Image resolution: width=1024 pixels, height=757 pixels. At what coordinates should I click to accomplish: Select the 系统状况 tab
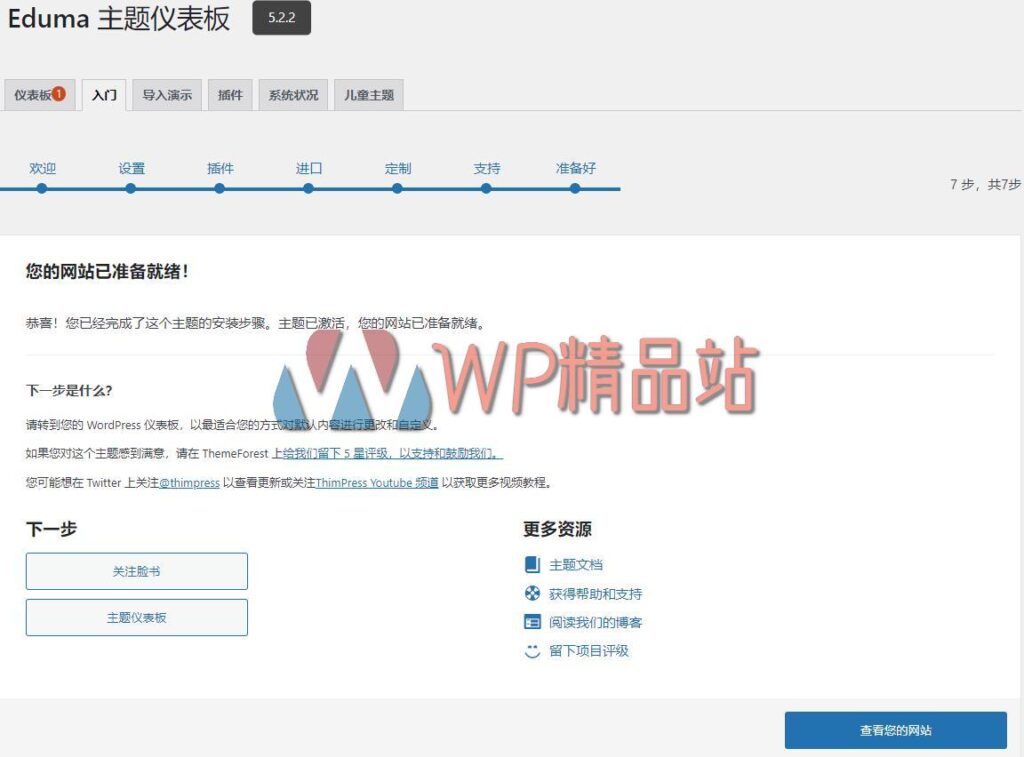click(293, 96)
